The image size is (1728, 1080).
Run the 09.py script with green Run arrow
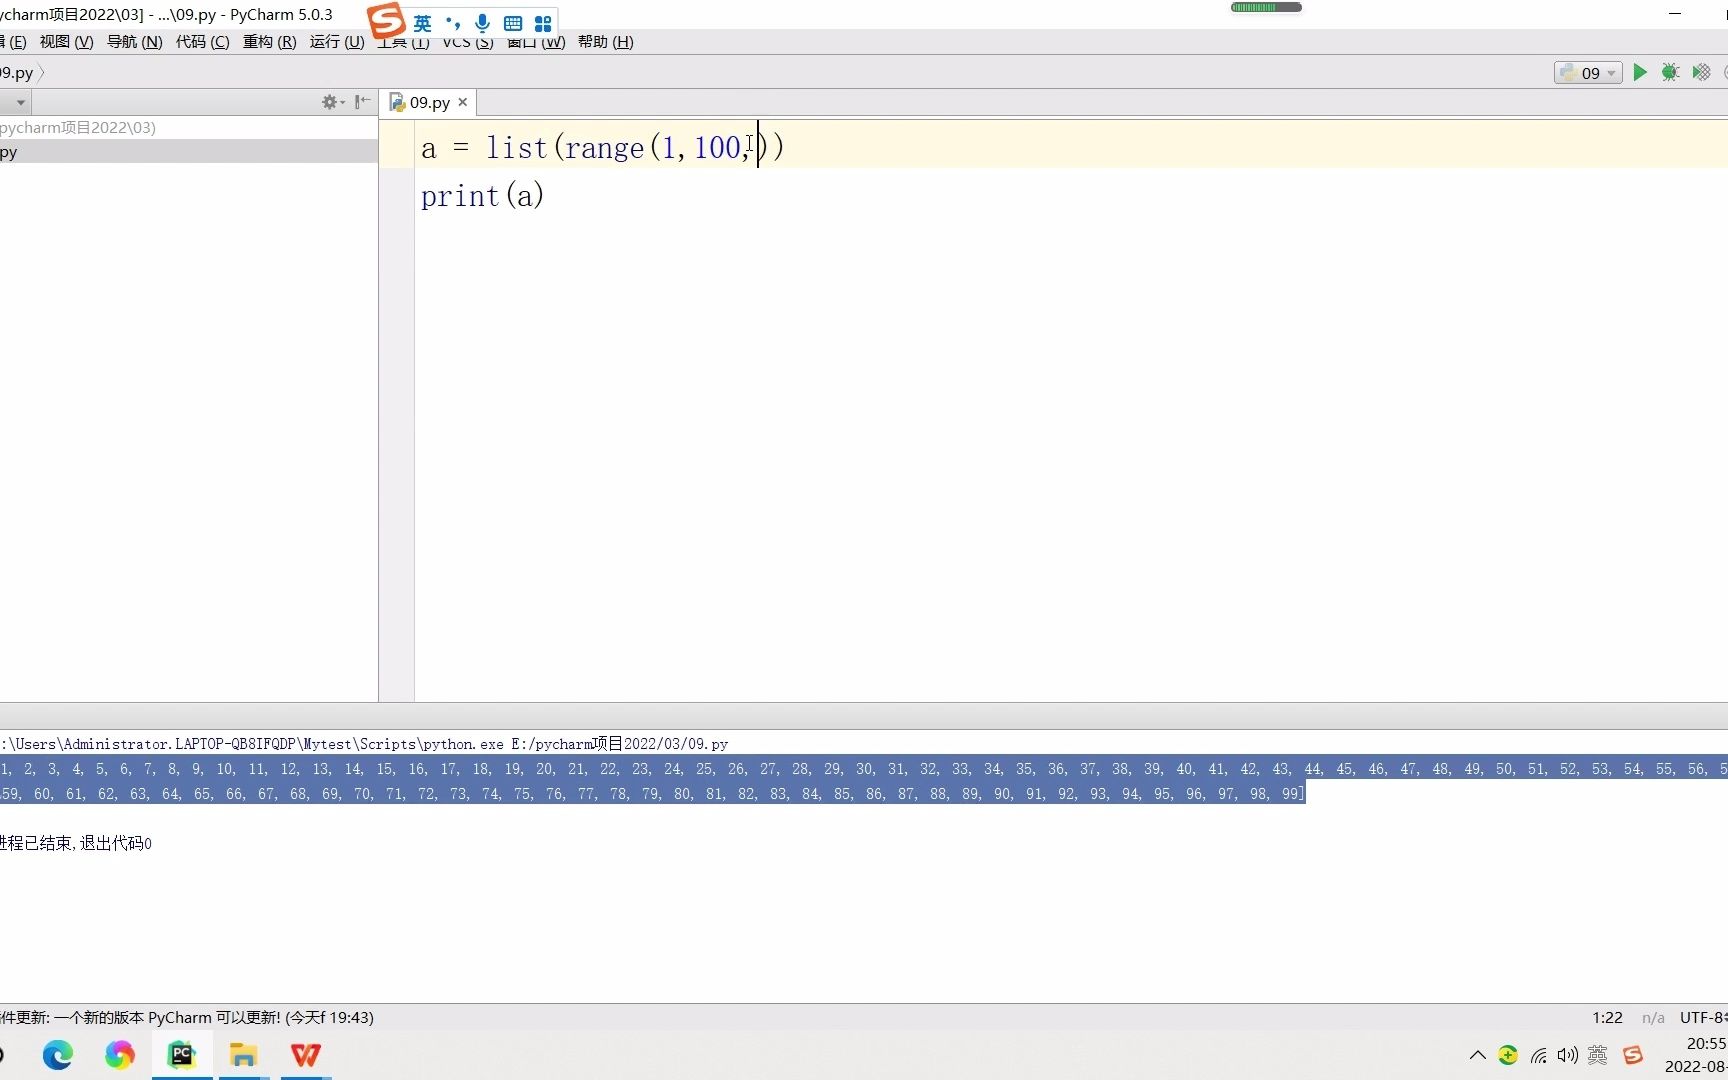click(x=1639, y=72)
